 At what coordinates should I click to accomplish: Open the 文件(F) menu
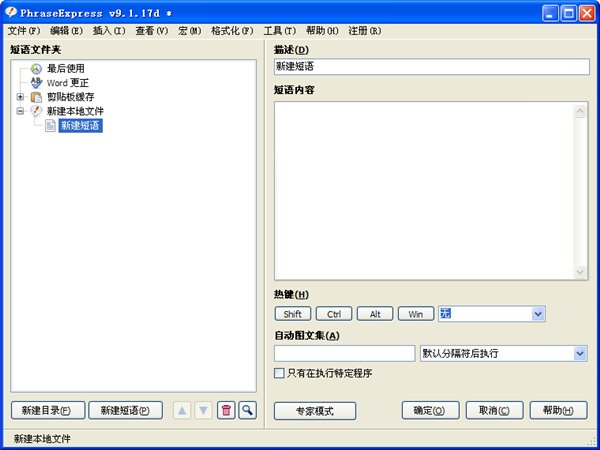[24, 31]
